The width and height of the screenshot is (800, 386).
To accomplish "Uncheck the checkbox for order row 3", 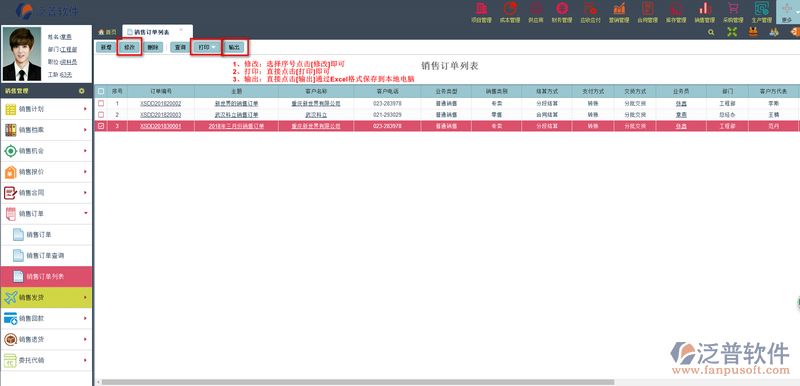I will coord(101,126).
